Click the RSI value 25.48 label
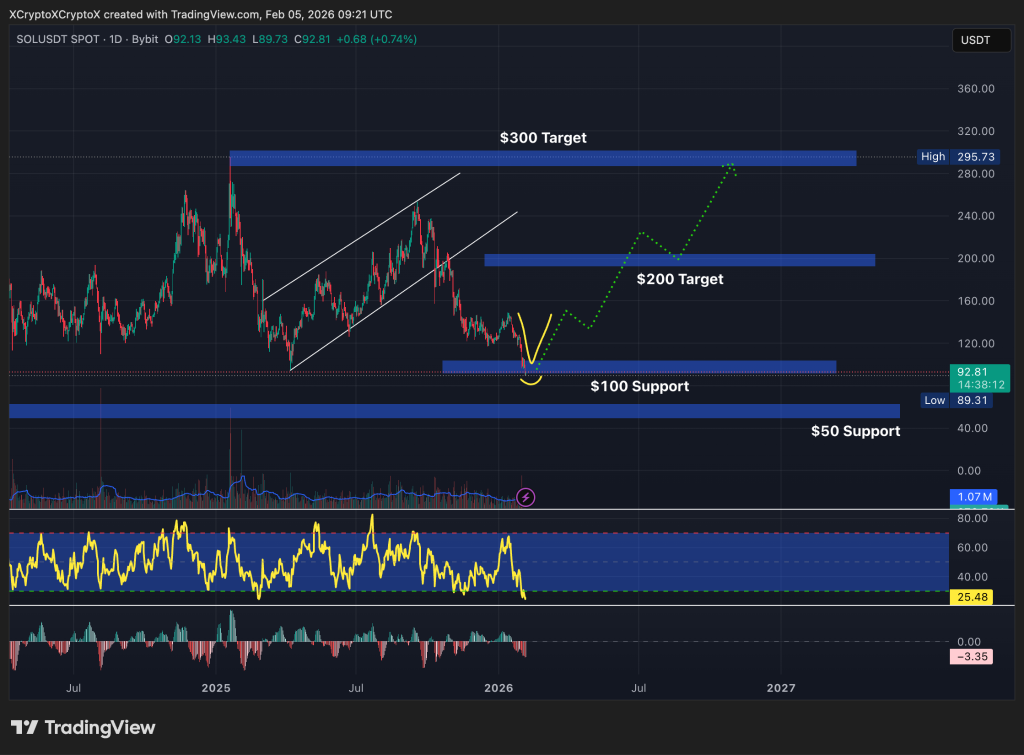Viewport: 1024px width, 755px height. 970,597
